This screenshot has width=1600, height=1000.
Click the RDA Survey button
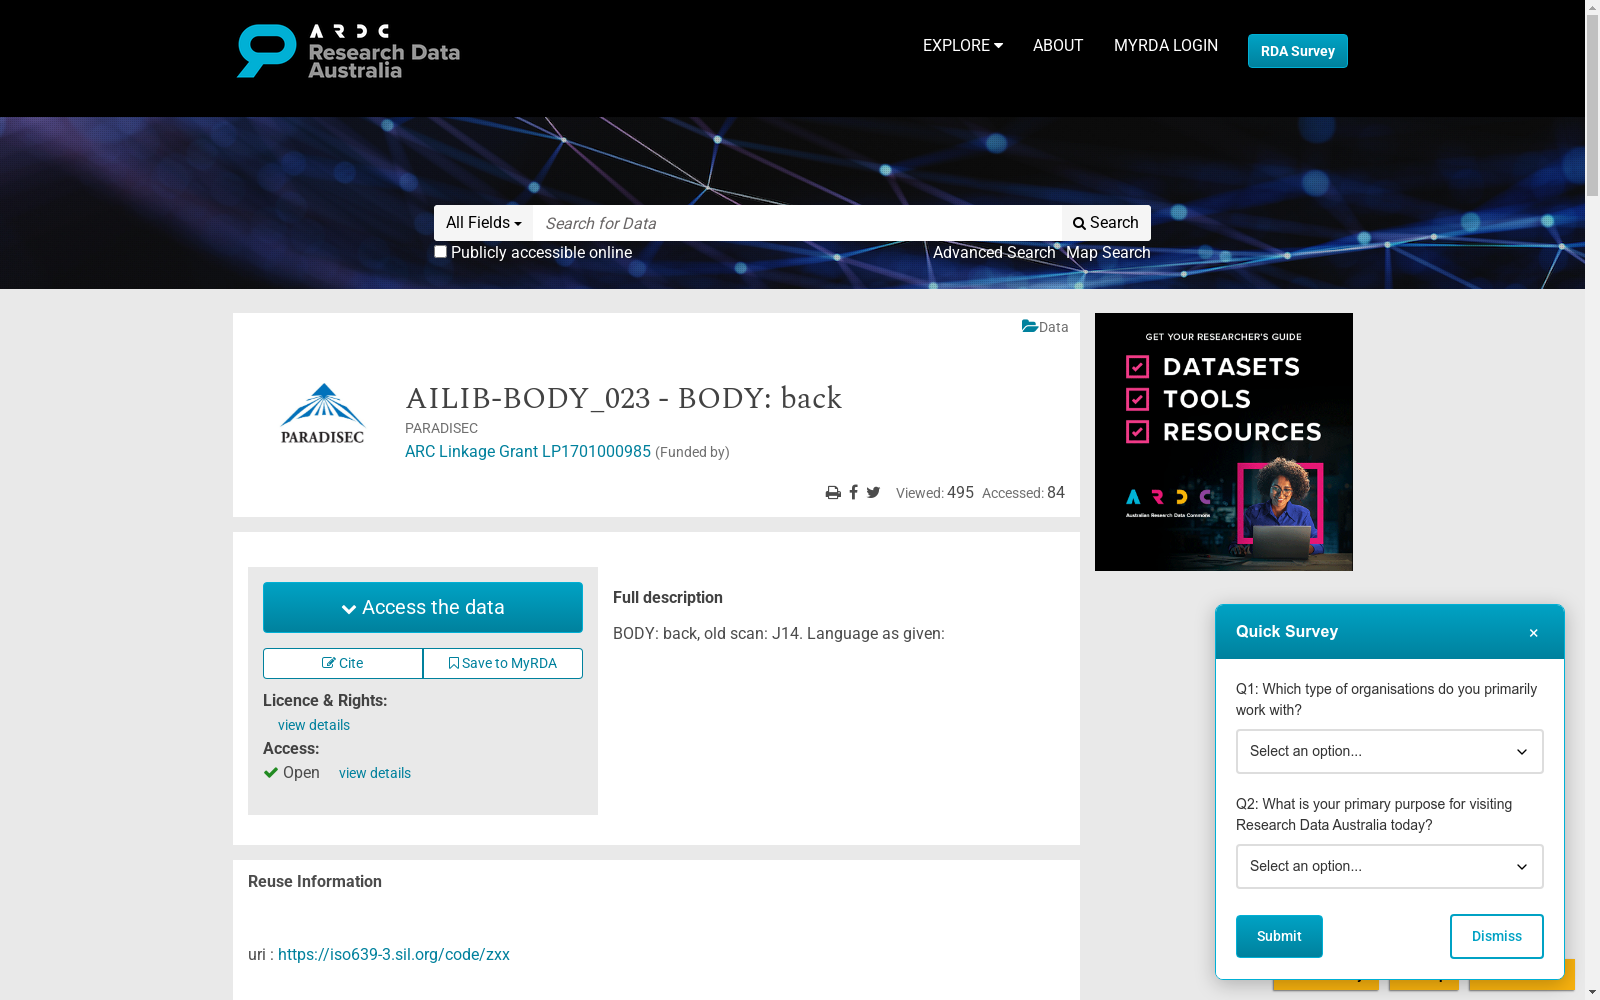[x=1298, y=51]
